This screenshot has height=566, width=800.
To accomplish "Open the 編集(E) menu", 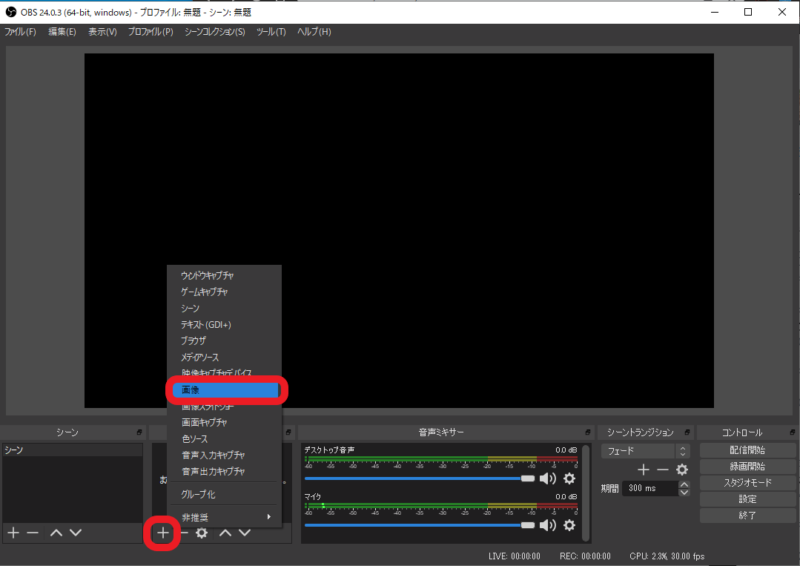I will (x=62, y=32).
